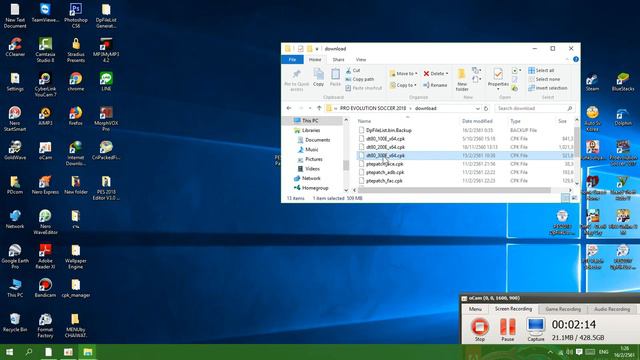Image resolution: width=640 pixels, height=360 pixels.
Task: Stop the oCam recording
Action: tap(480, 329)
